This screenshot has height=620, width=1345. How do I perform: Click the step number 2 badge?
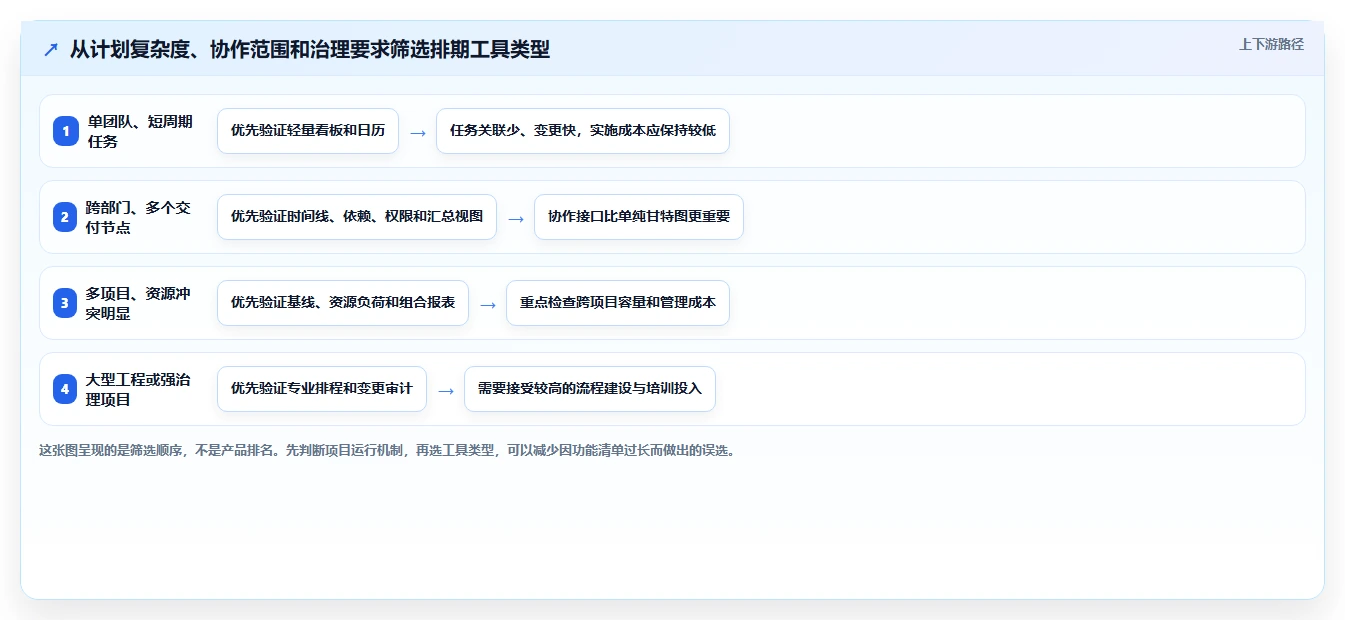pos(65,217)
